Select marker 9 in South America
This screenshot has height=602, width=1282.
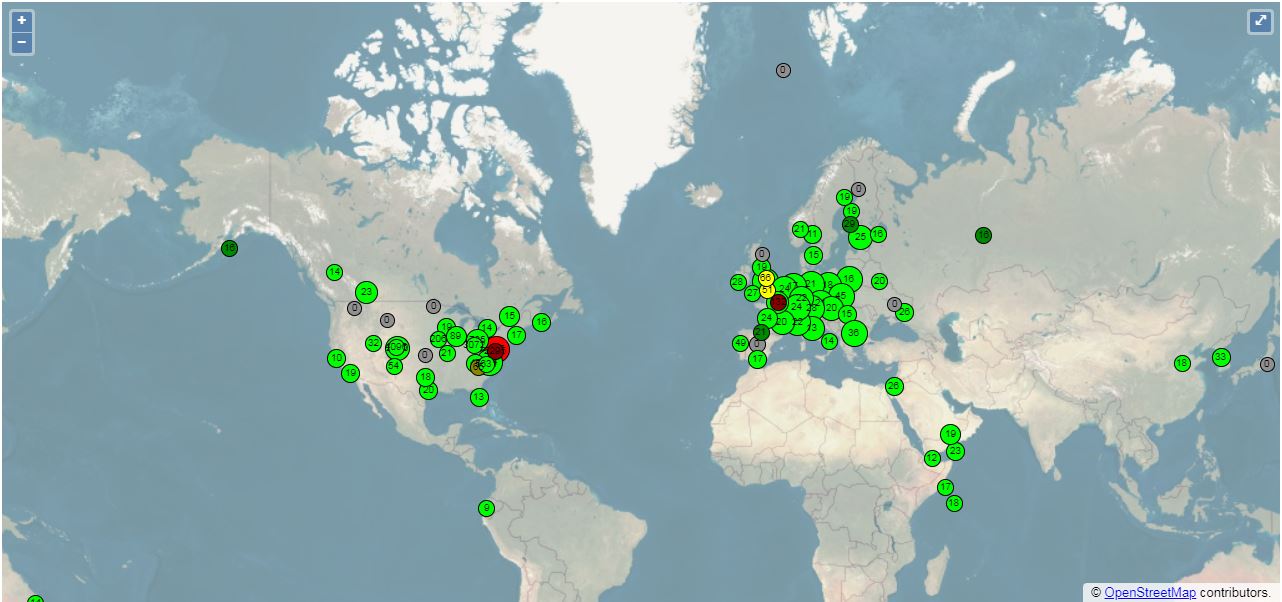tap(486, 508)
